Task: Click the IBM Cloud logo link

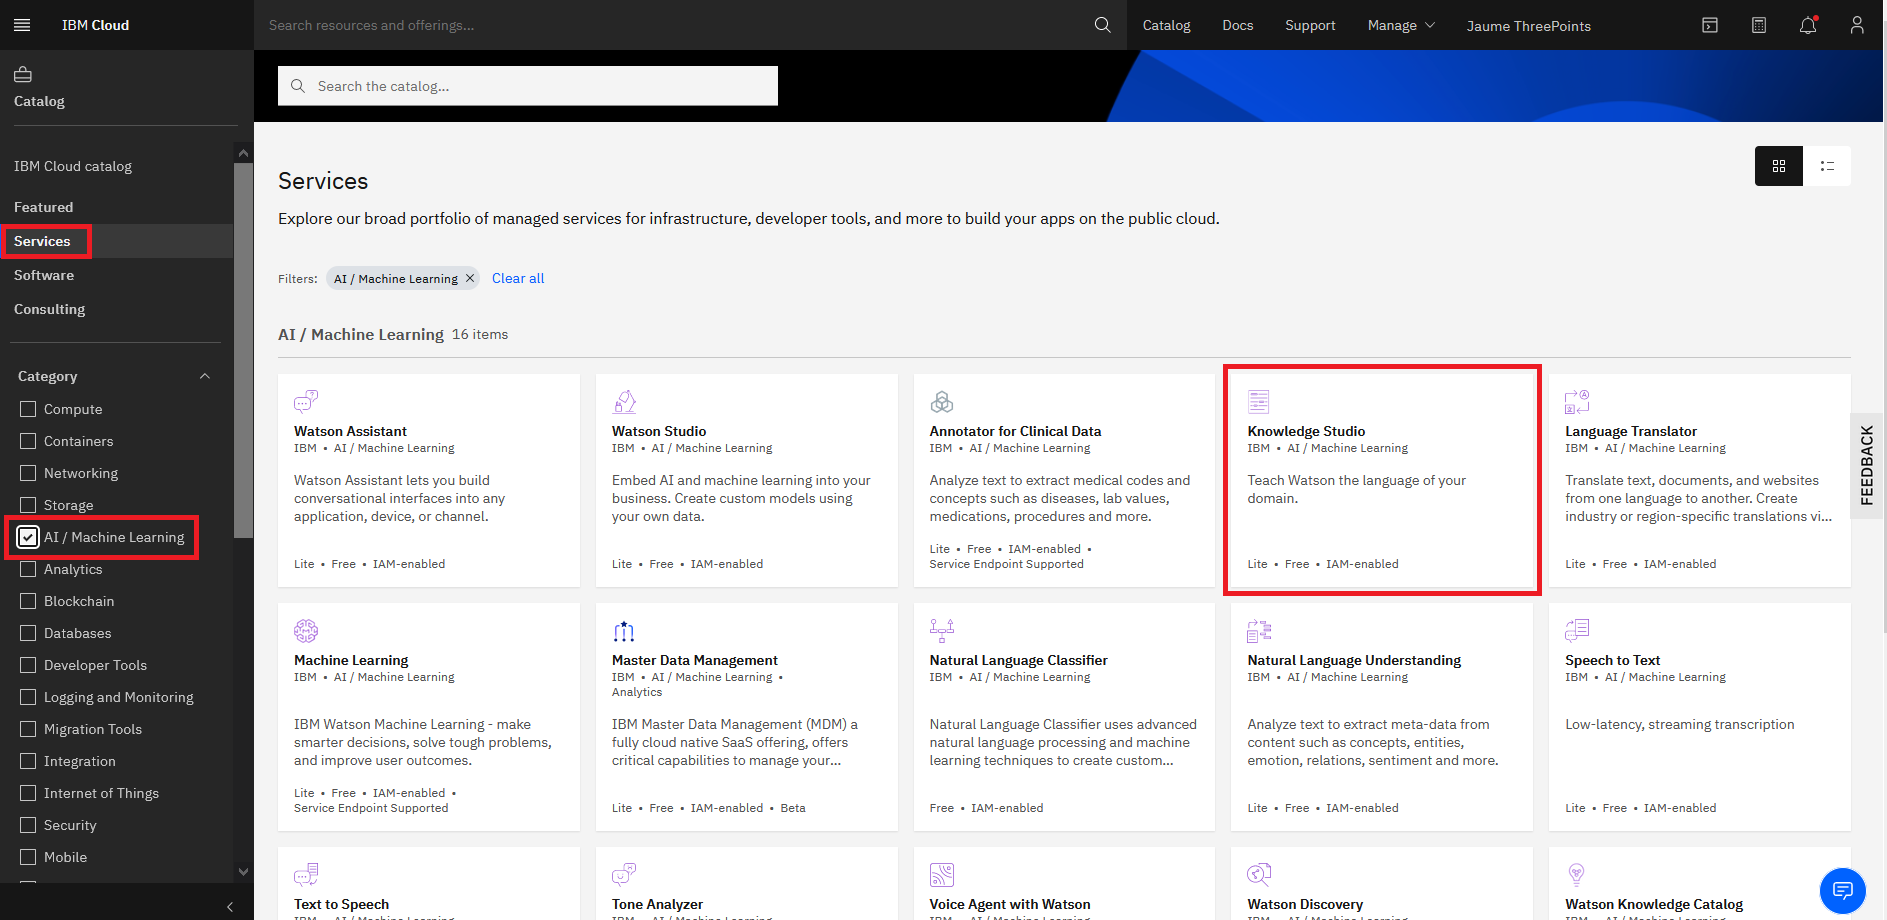Action: click(95, 25)
